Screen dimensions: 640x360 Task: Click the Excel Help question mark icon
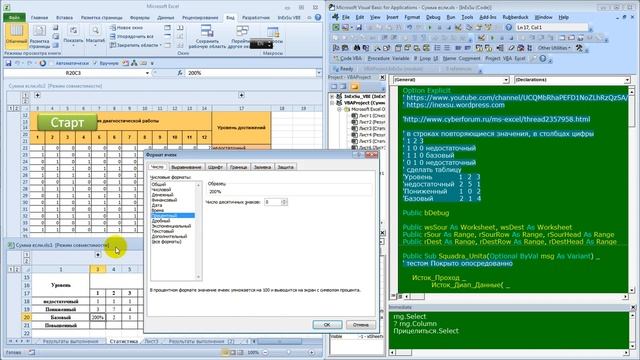(318, 18)
